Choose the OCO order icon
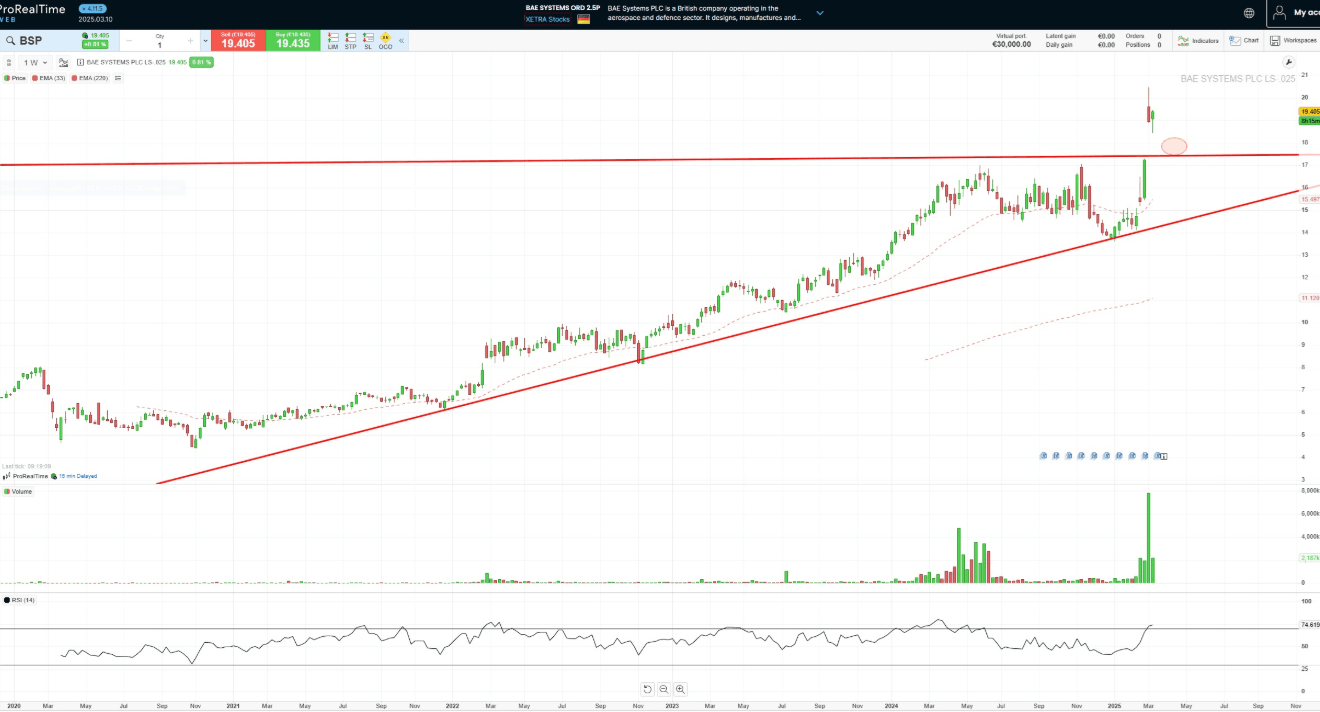The width and height of the screenshot is (1320, 712). pyautogui.click(x=385, y=41)
